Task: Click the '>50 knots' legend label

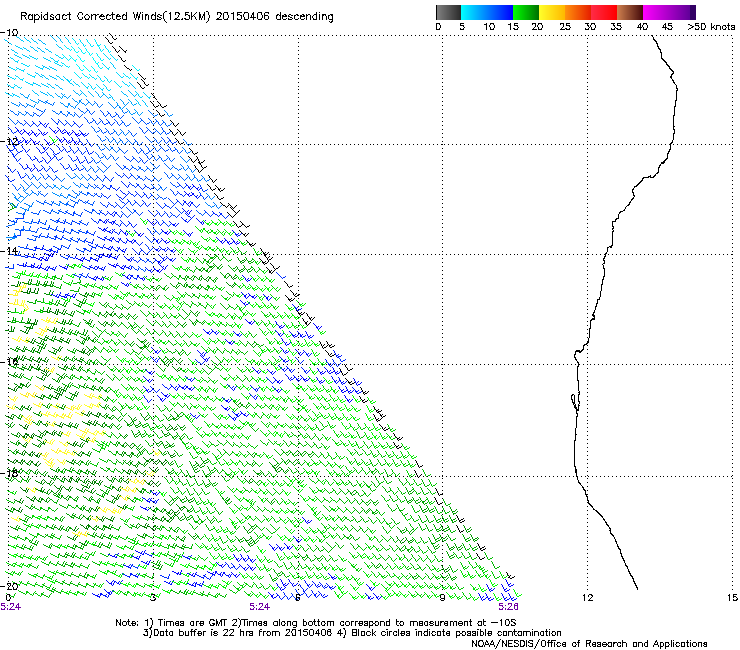Action: coord(711,27)
